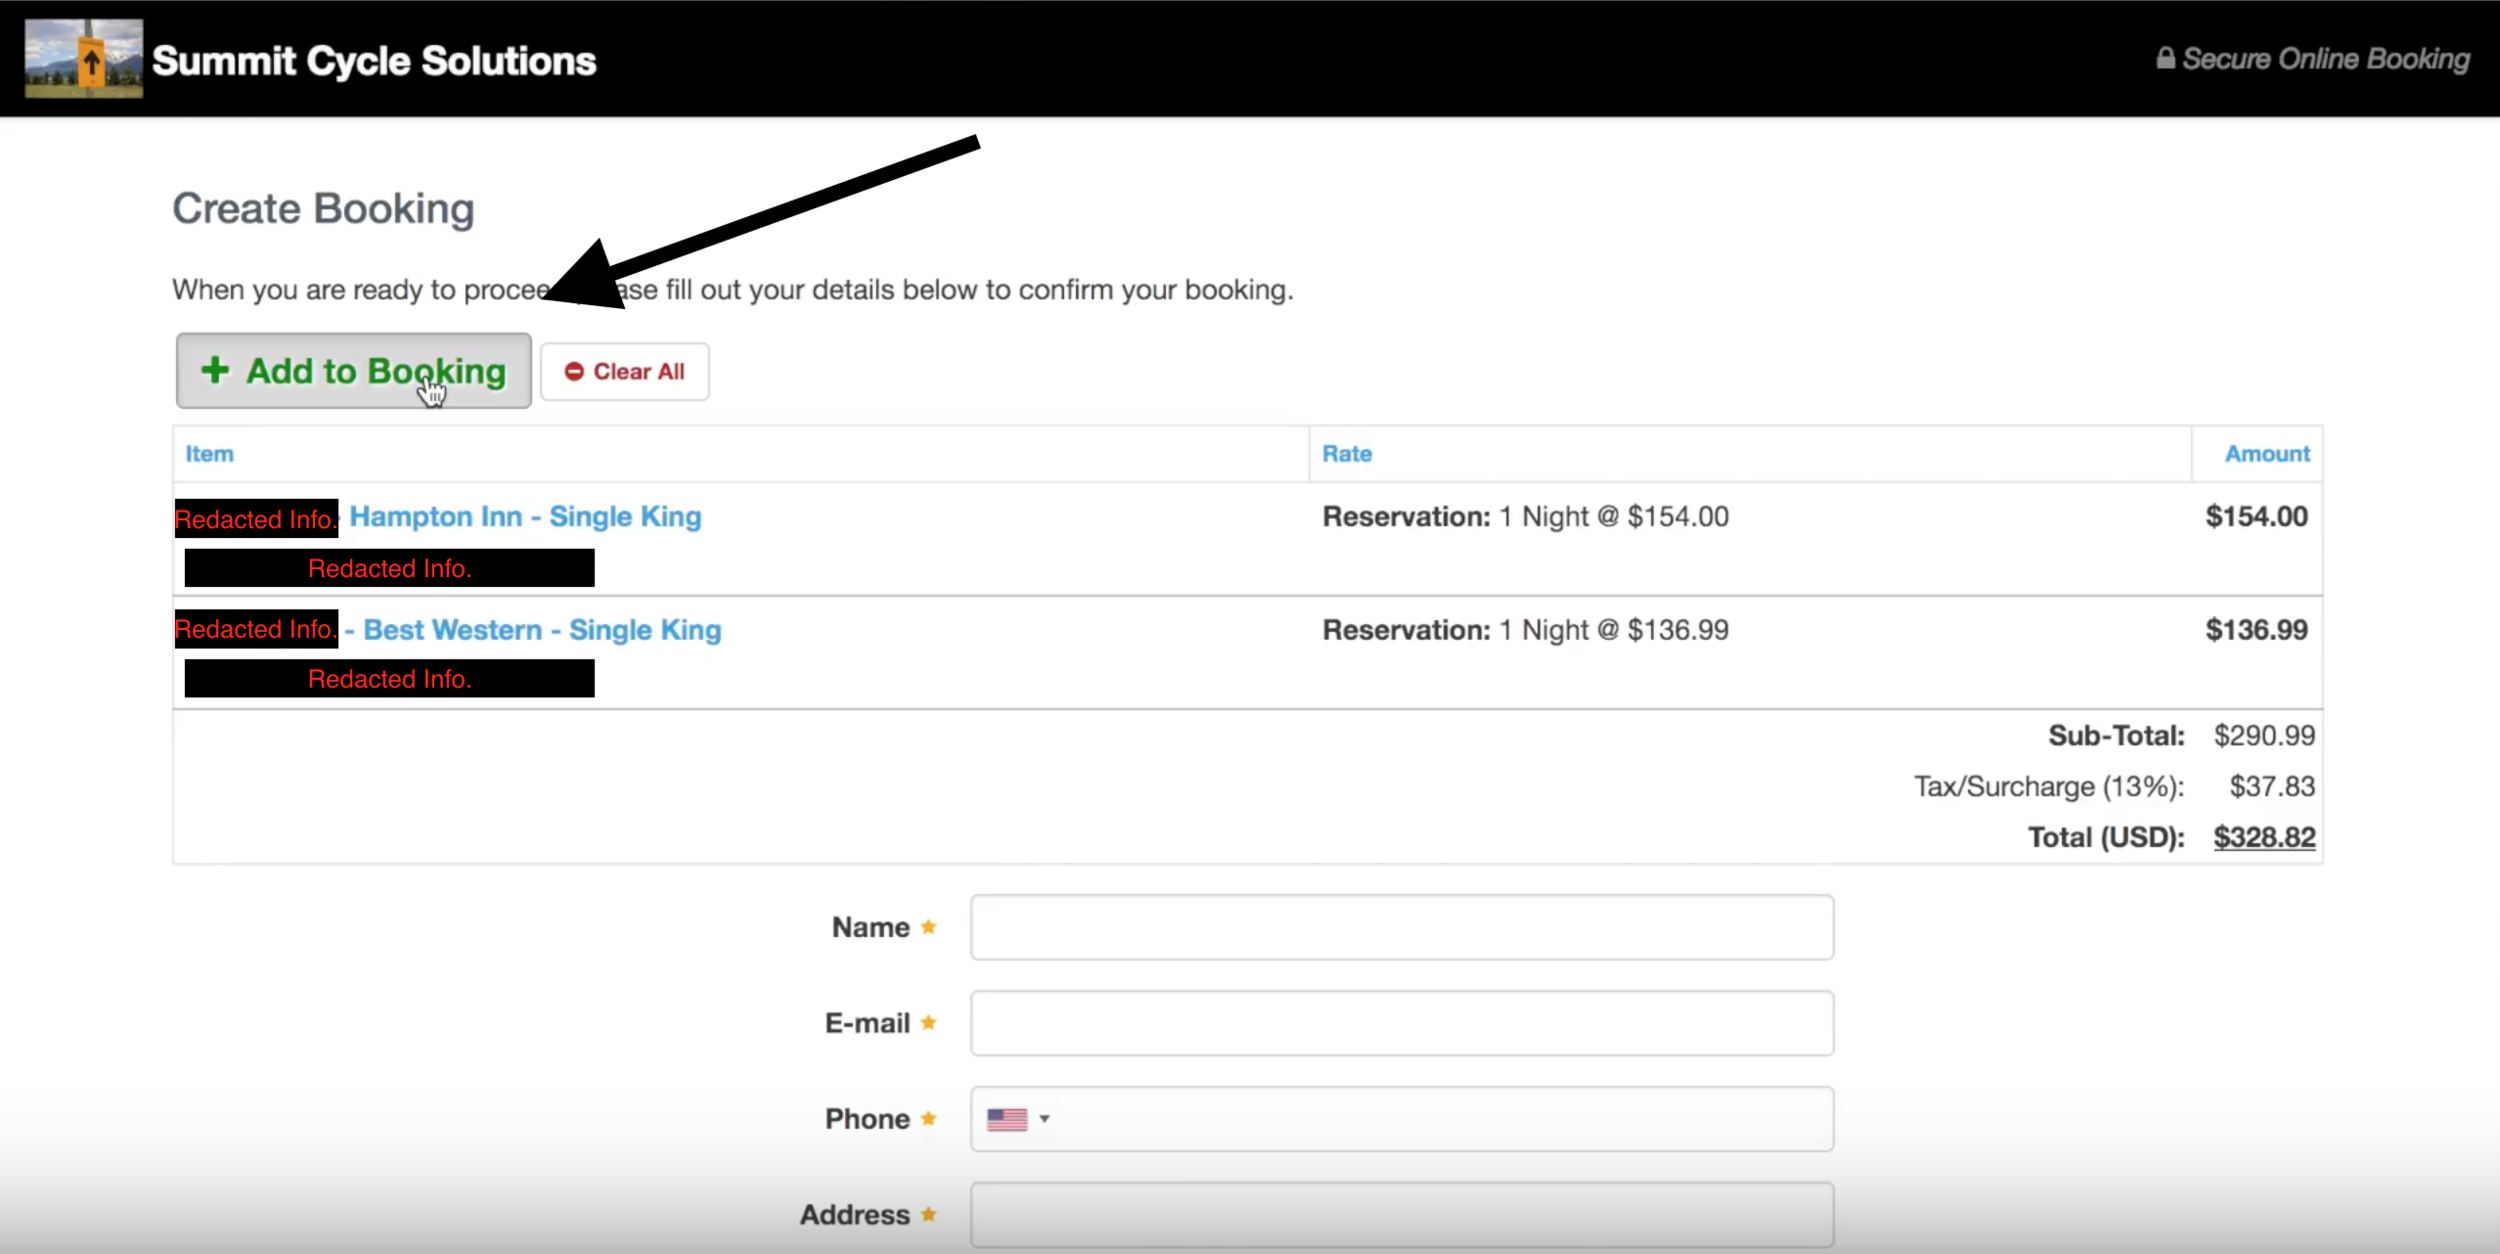Focus the Name input field
This screenshot has width=2500, height=1254.
[x=1402, y=928]
